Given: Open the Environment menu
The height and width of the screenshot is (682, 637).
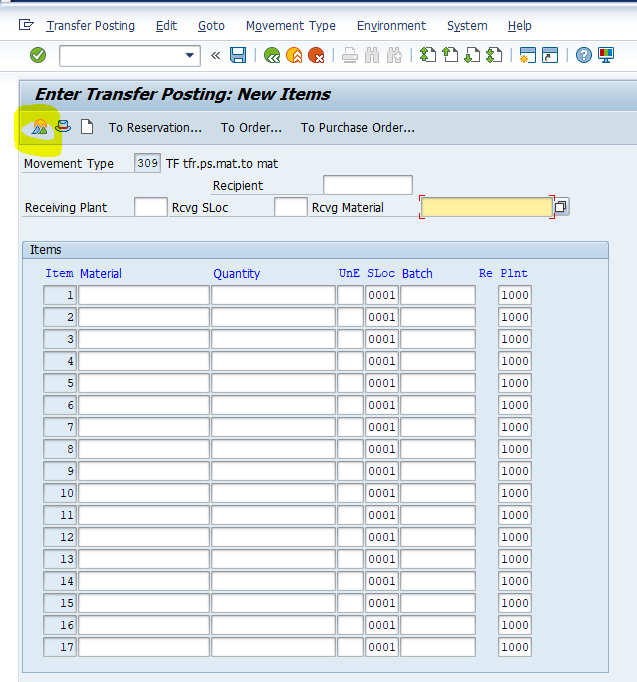Looking at the screenshot, I should 391,26.
